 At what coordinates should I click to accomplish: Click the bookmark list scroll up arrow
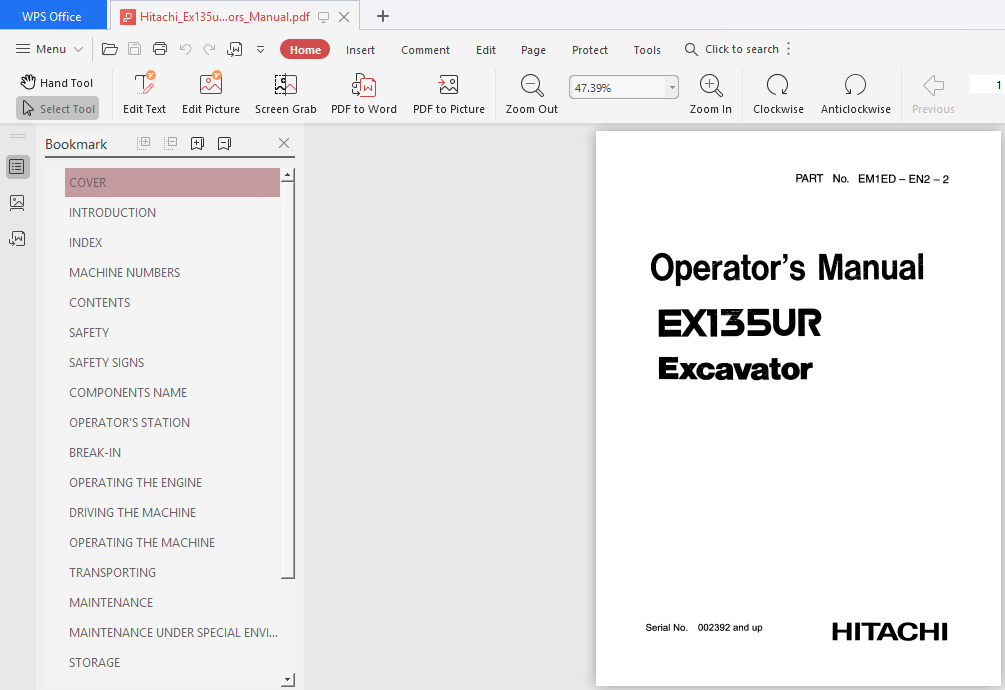[x=288, y=175]
